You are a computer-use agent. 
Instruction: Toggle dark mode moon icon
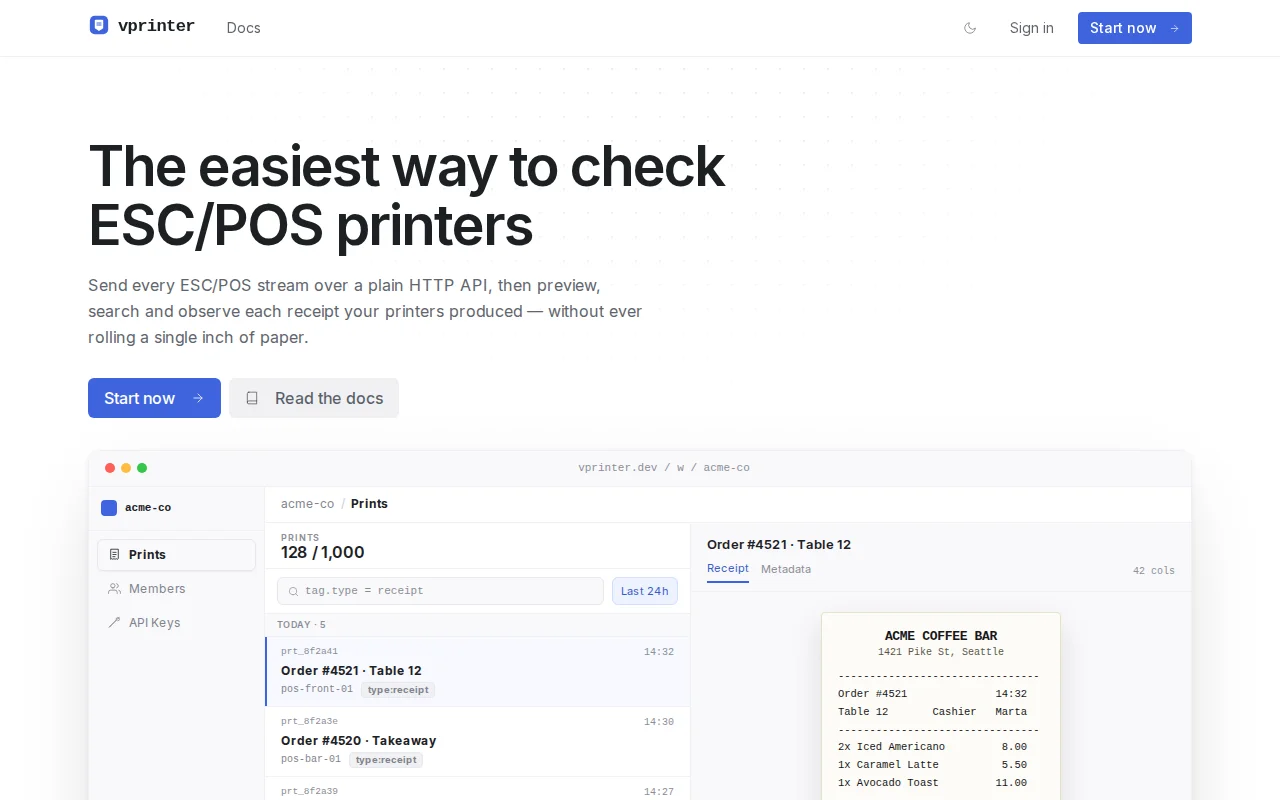point(970,28)
